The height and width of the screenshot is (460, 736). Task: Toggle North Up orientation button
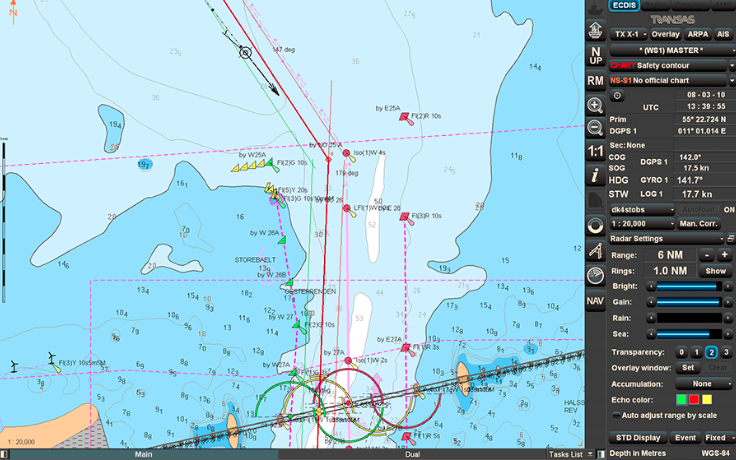tap(595, 55)
